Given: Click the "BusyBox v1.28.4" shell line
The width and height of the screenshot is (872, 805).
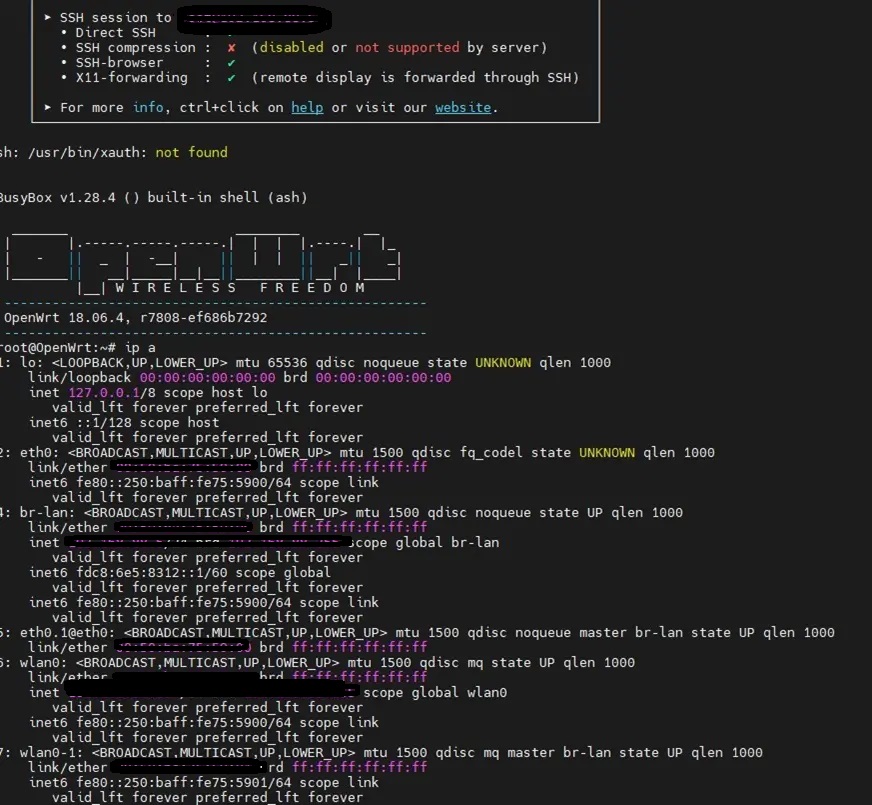Looking at the screenshot, I should tap(150, 197).
